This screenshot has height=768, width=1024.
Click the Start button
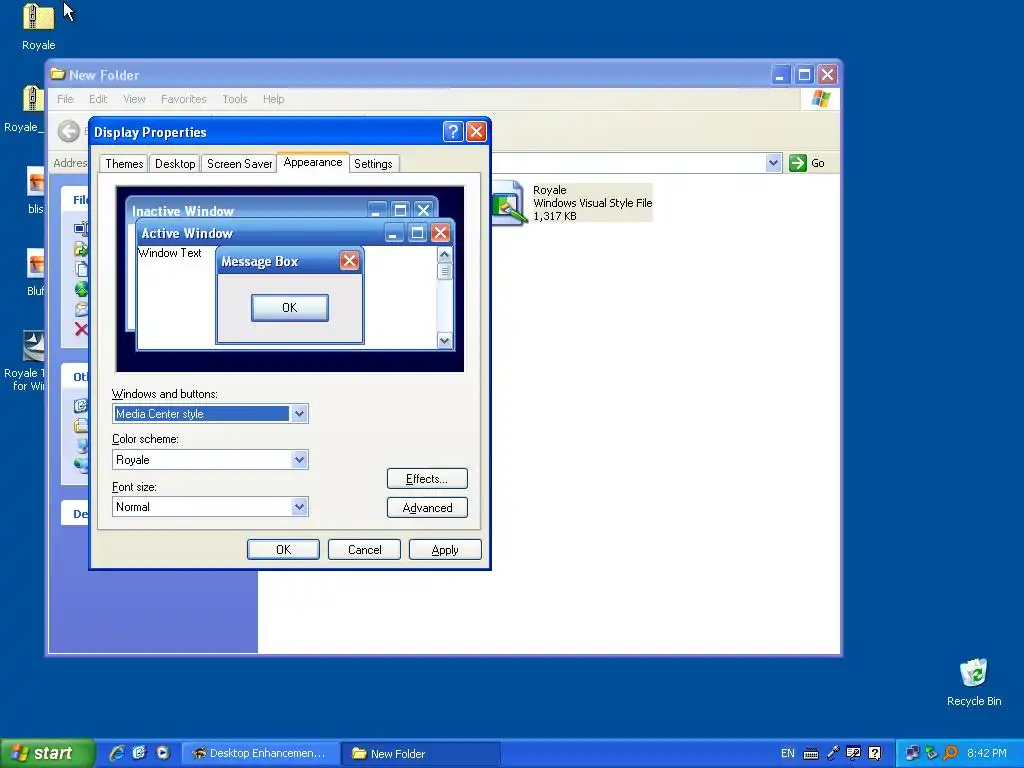[48, 753]
